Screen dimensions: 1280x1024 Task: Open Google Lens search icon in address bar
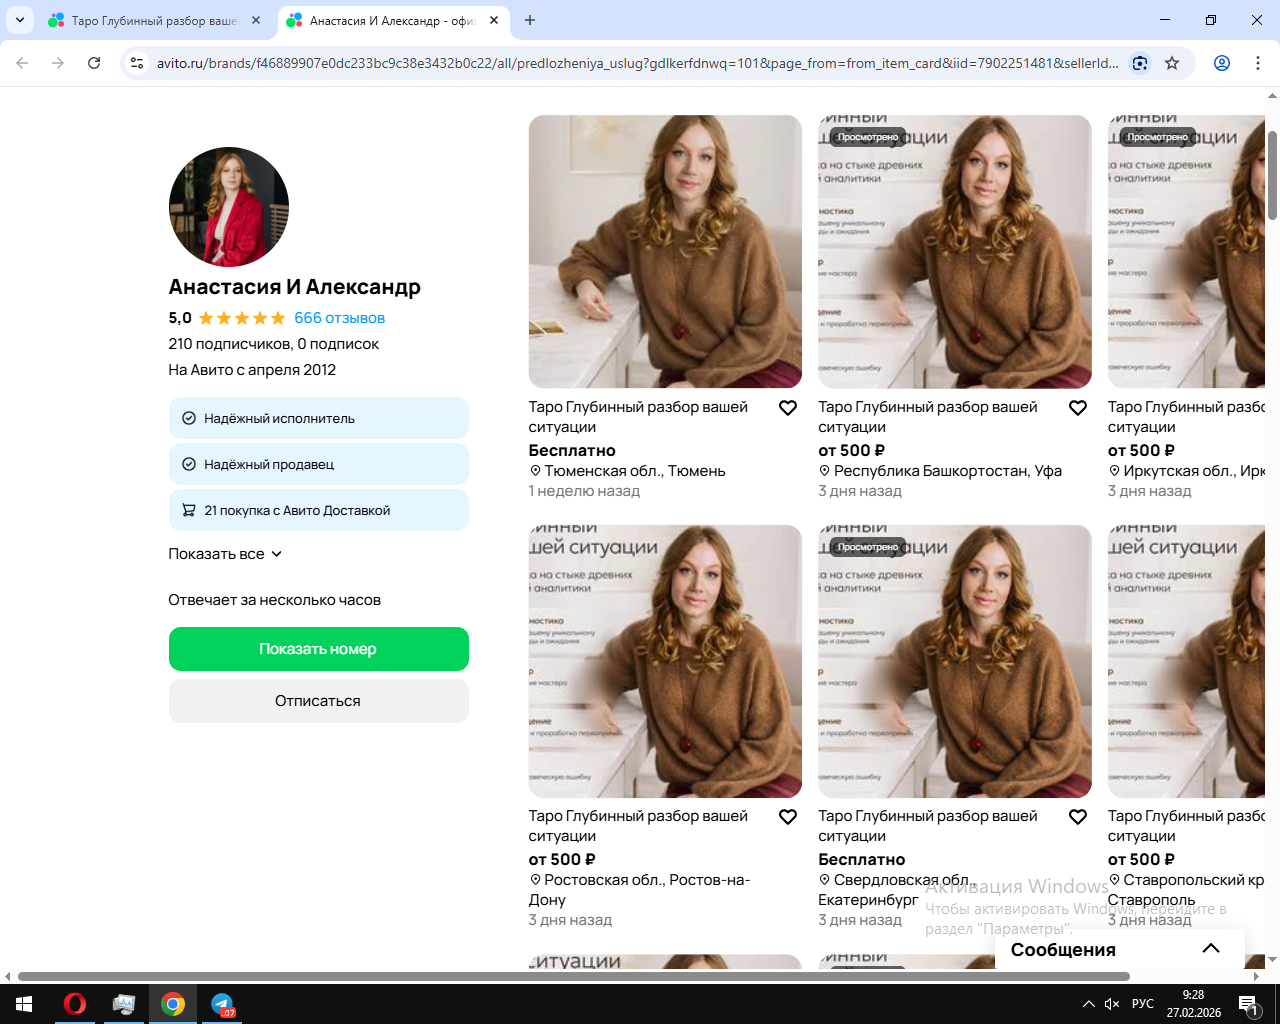pos(1140,63)
